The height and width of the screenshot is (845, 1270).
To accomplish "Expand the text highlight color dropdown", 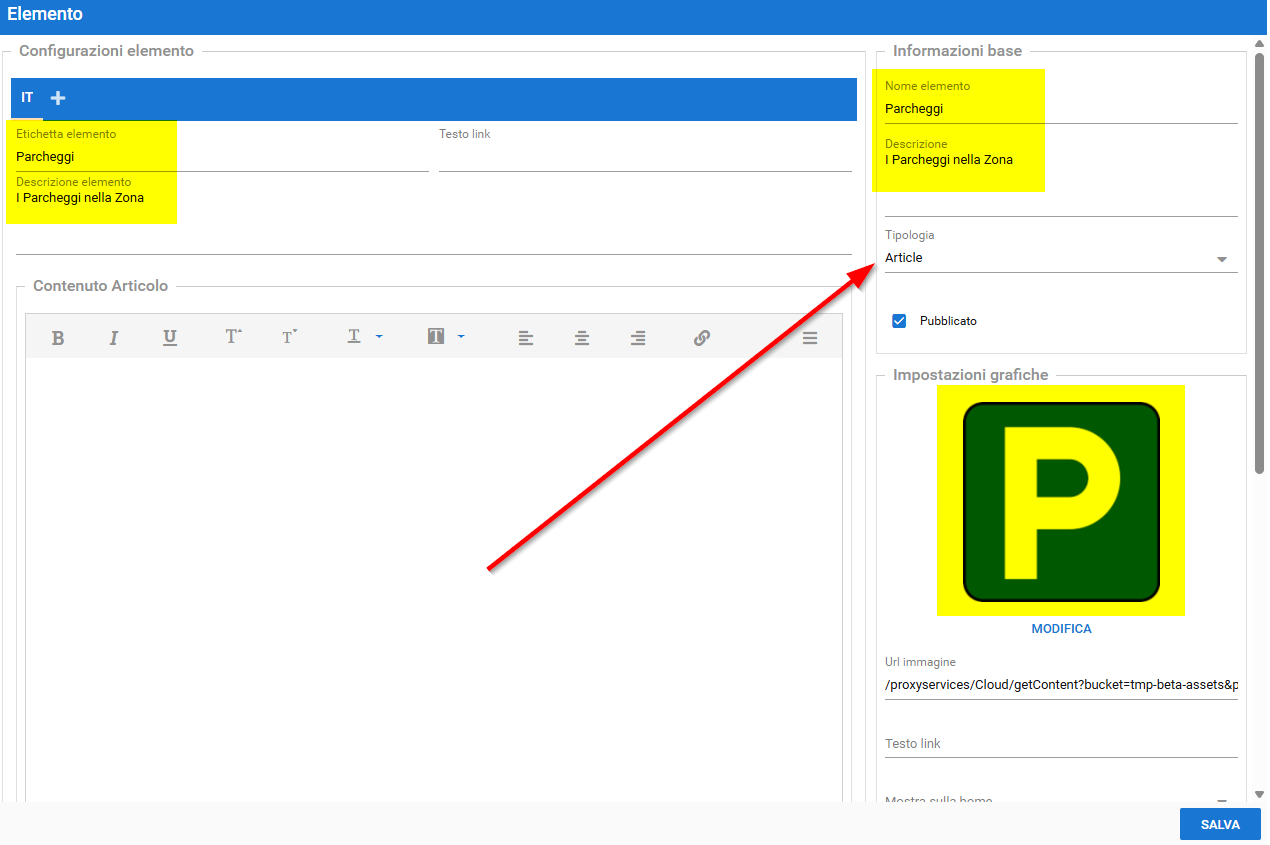I will [461, 337].
